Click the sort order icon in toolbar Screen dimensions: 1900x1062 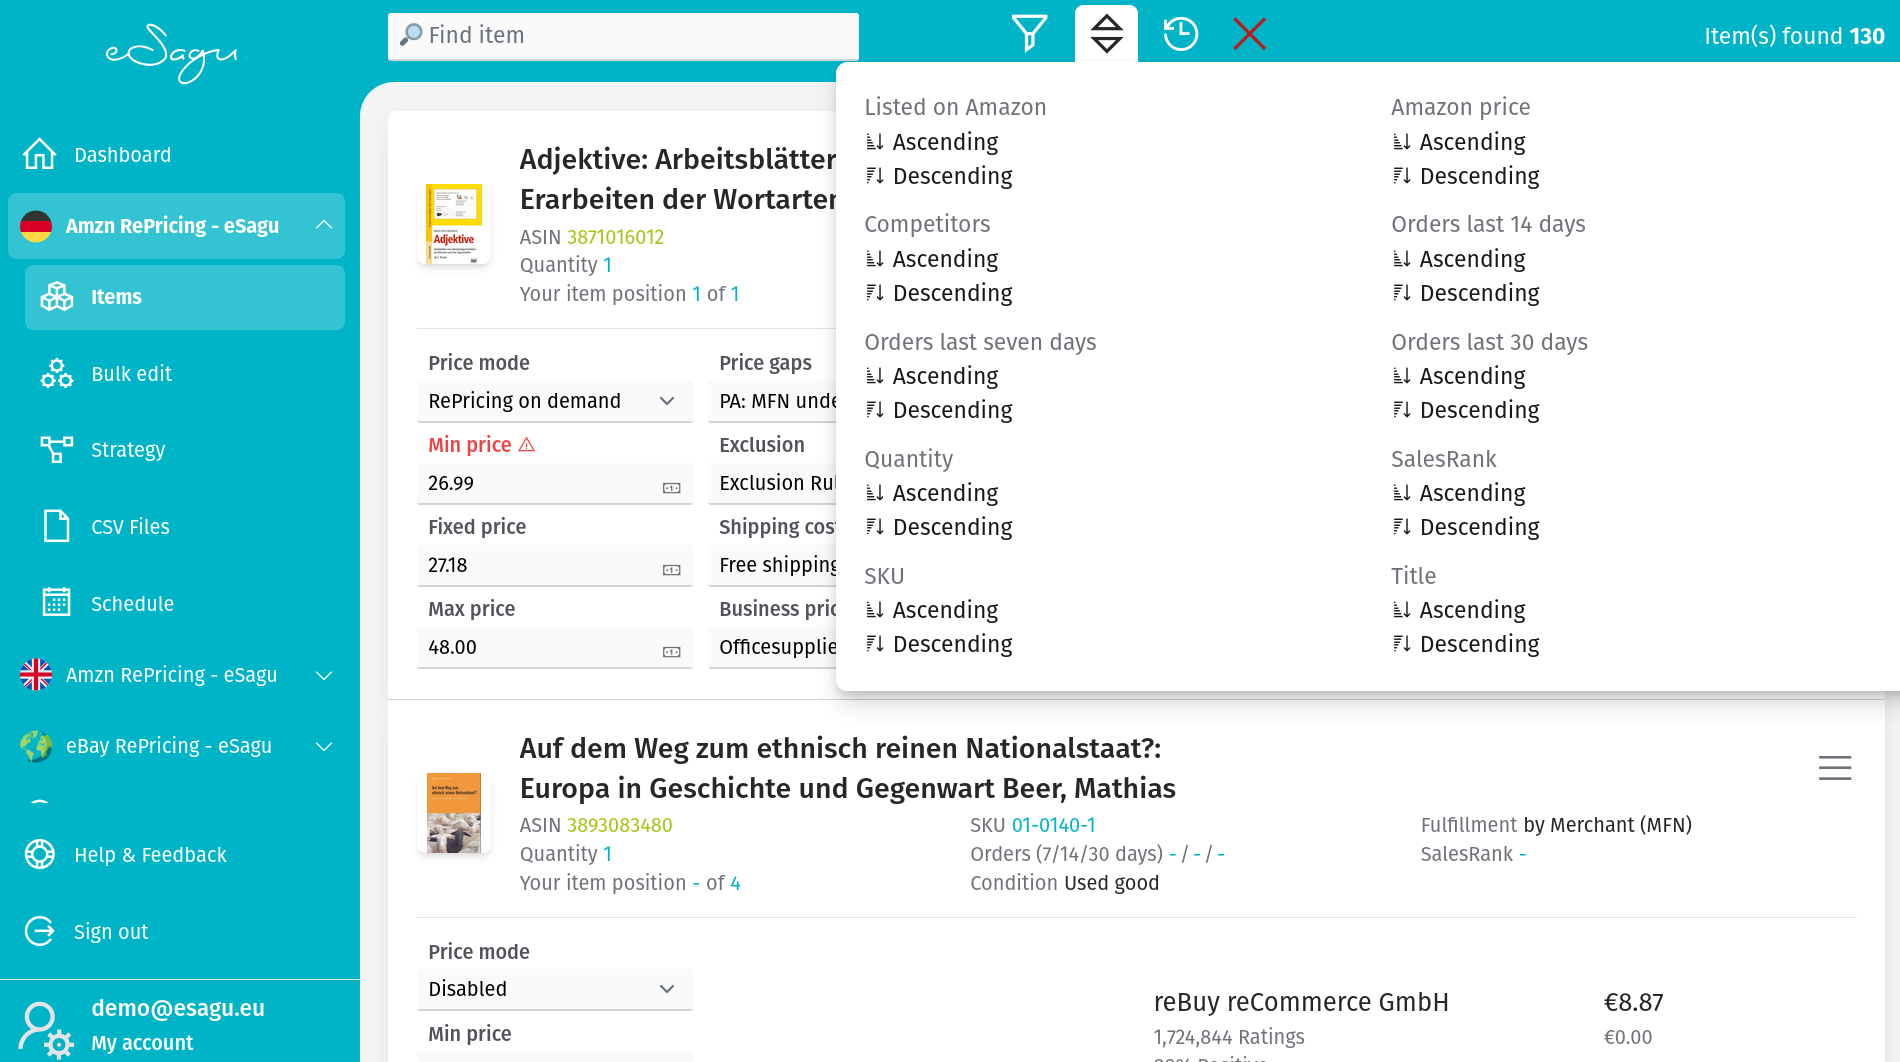point(1106,34)
